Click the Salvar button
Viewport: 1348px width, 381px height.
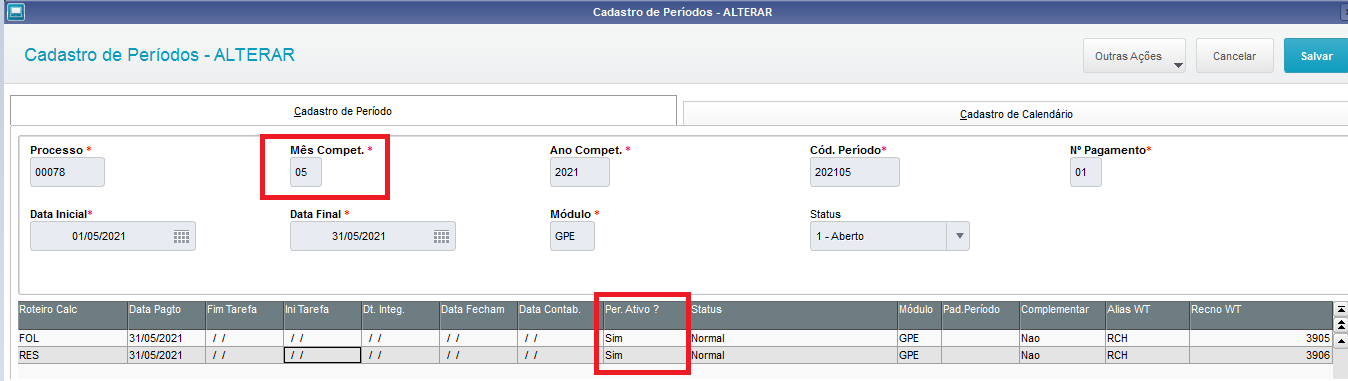(1316, 56)
